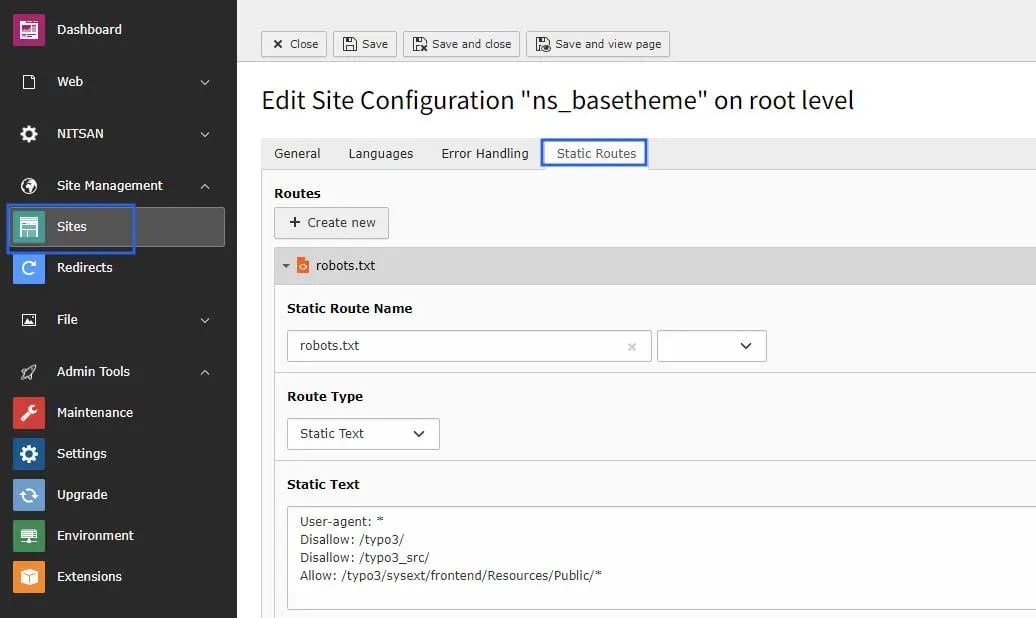Expand the File menu group
Screen dimensions: 1036x618
[205, 321]
